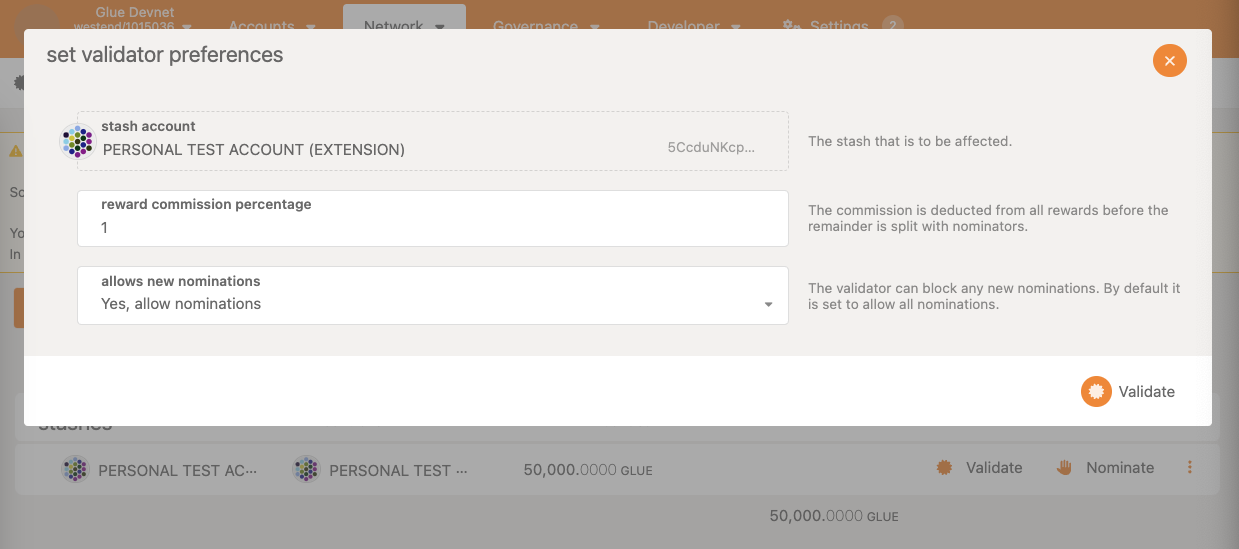This screenshot has width=1239, height=549.
Task: Click the stash affected help text
Action: pyautogui.click(x=910, y=141)
